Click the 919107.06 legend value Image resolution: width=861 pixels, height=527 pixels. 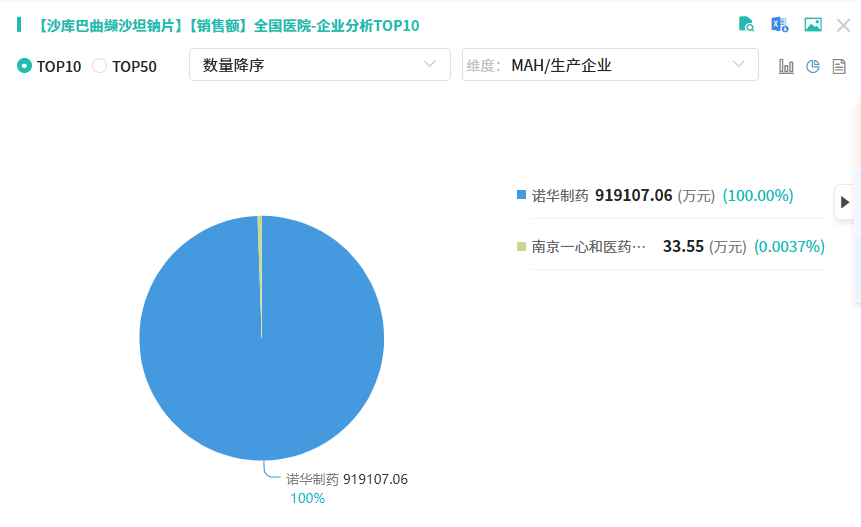tap(634, 195)
